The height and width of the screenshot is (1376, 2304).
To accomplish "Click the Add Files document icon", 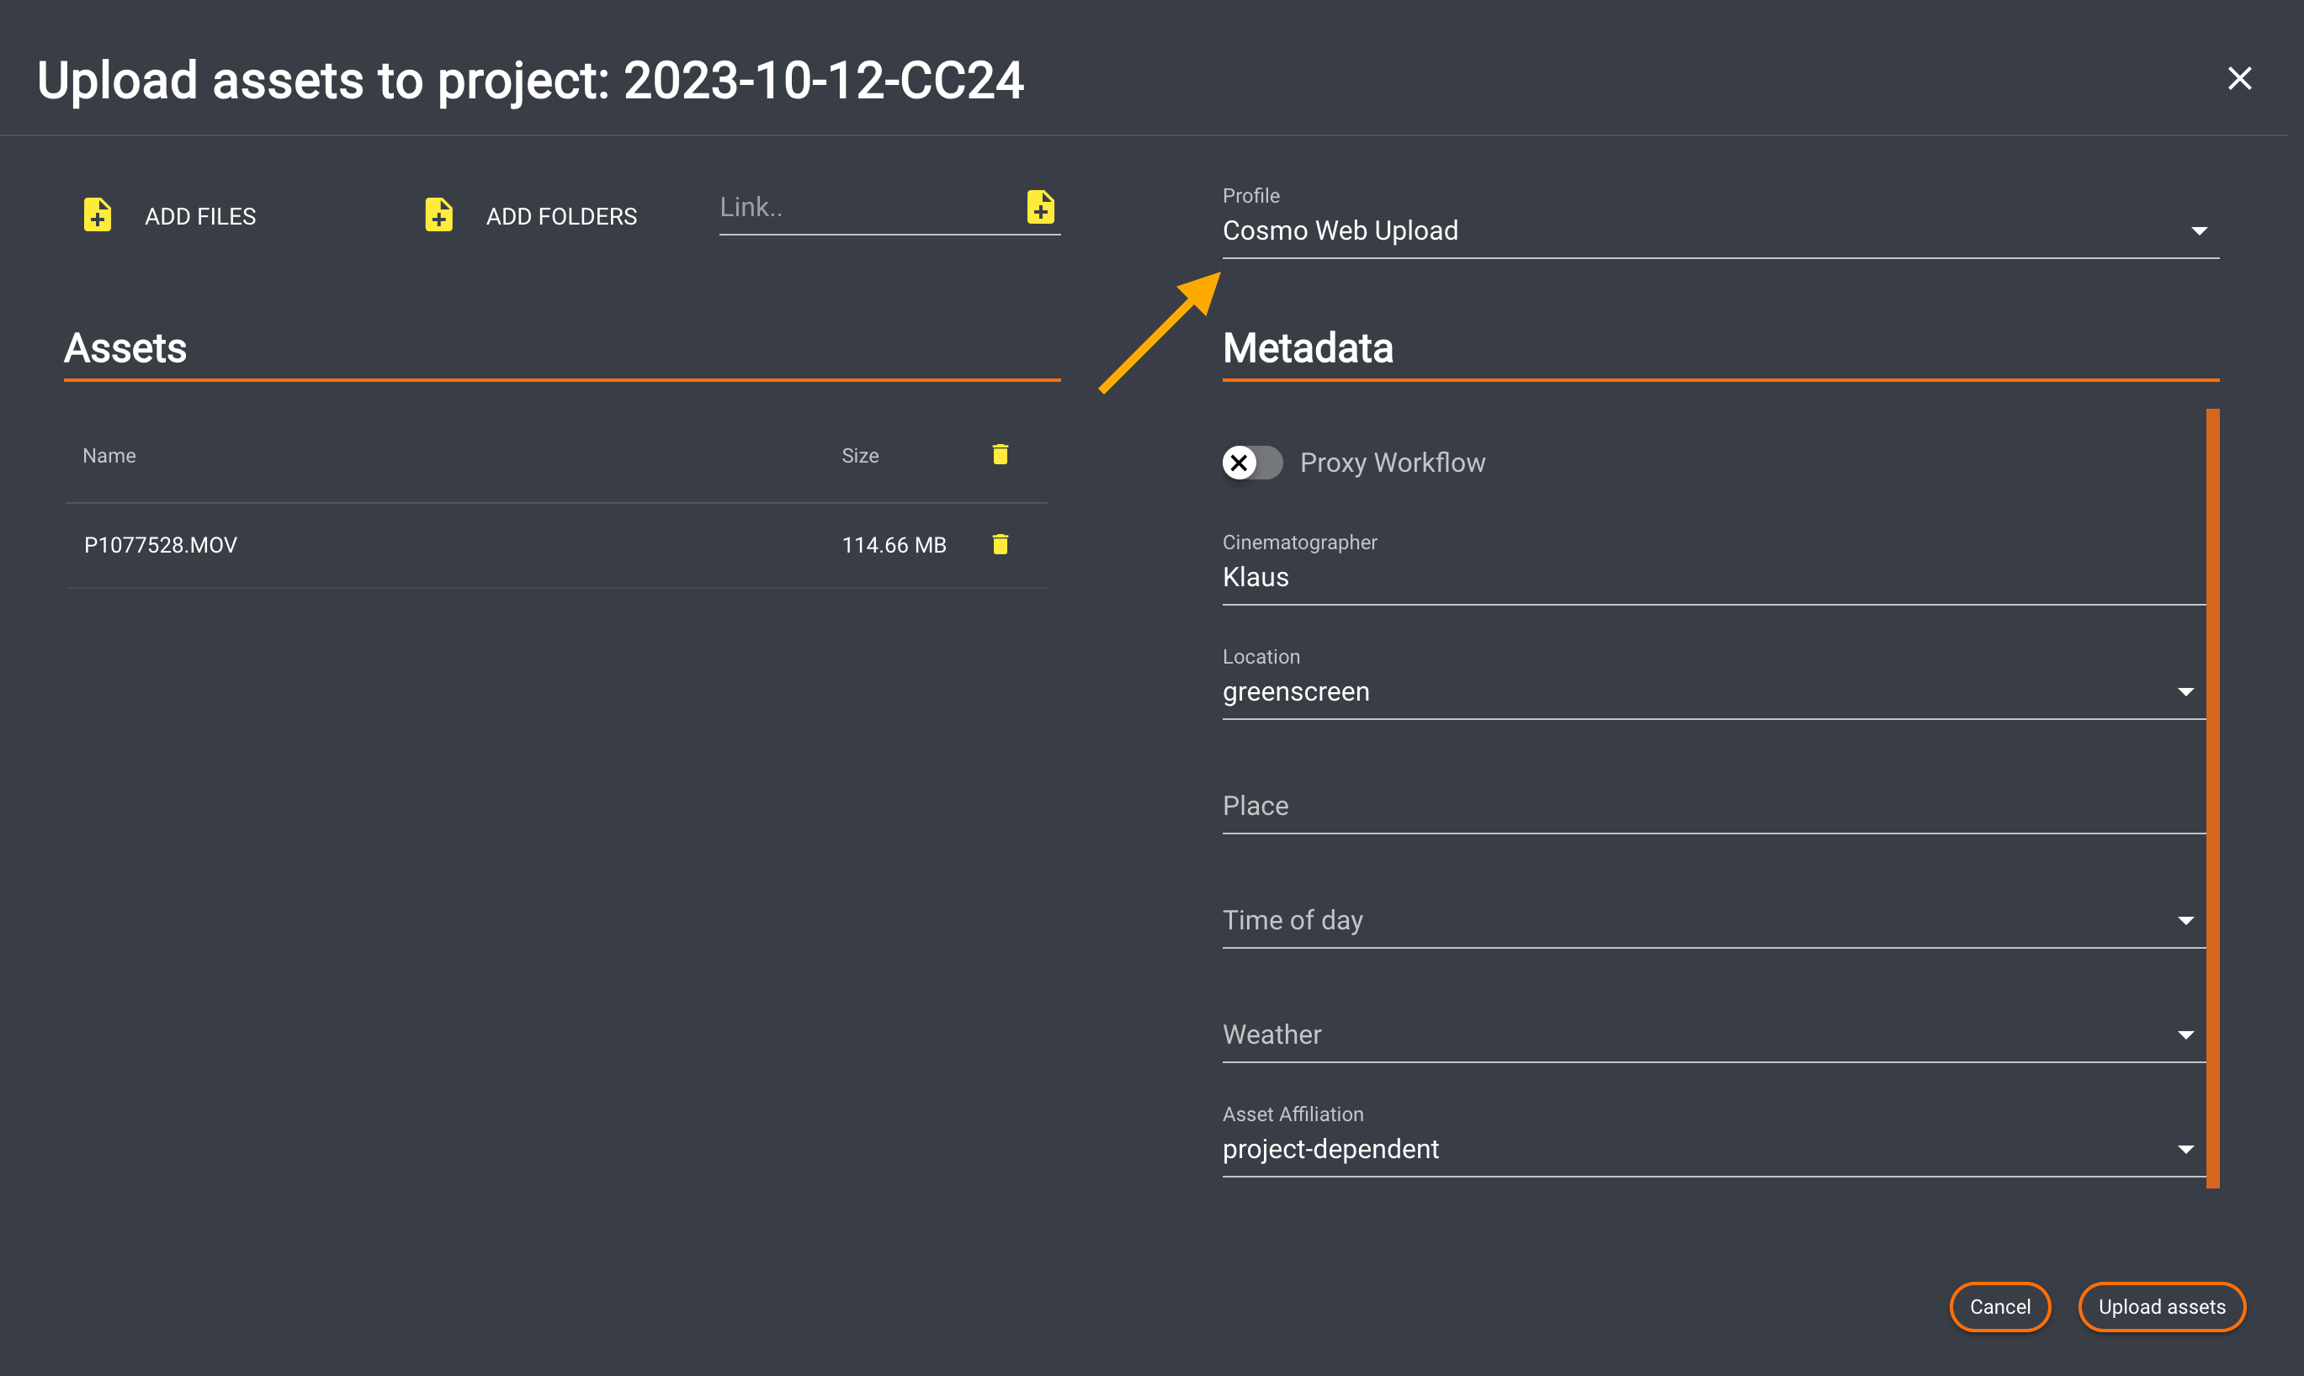I will click(x=97, y=215).
